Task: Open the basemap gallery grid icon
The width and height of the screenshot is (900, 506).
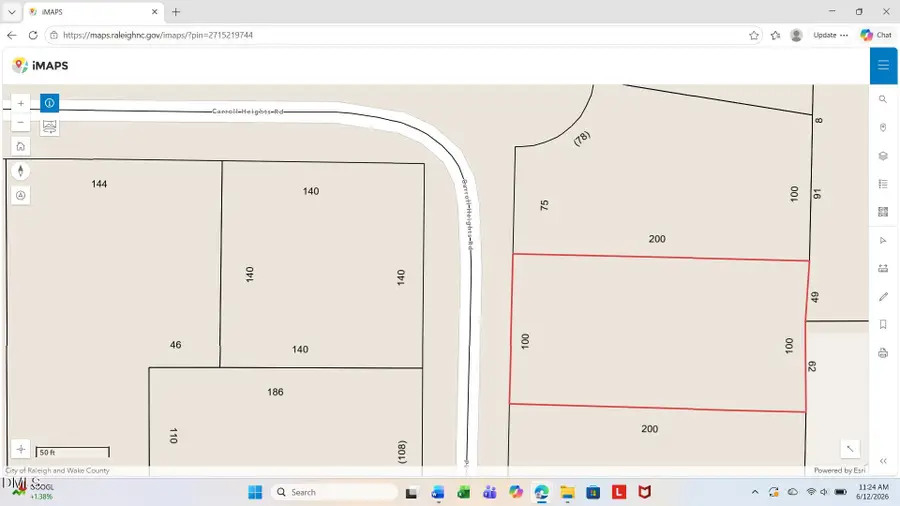Action: (x=883, y=212)
